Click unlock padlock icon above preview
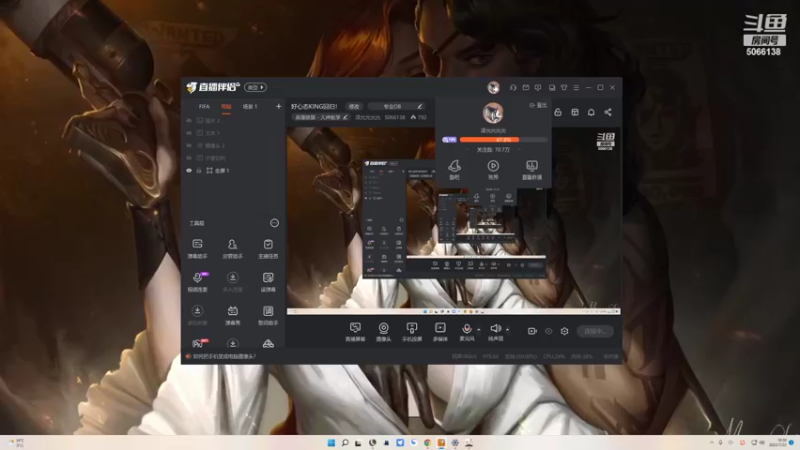The image size is (800, 450). coord(558,112)
